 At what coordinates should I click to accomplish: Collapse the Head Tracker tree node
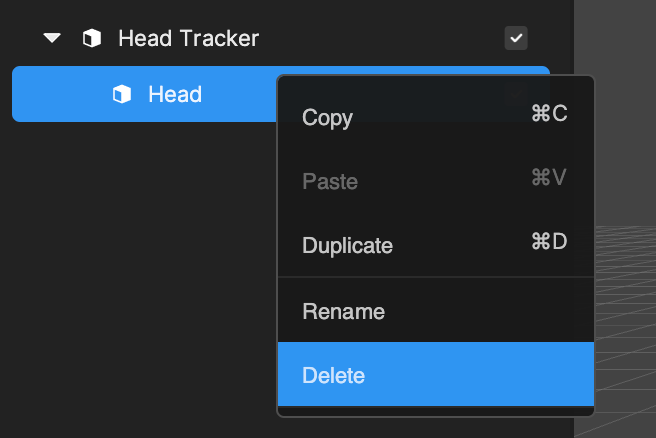52,38
